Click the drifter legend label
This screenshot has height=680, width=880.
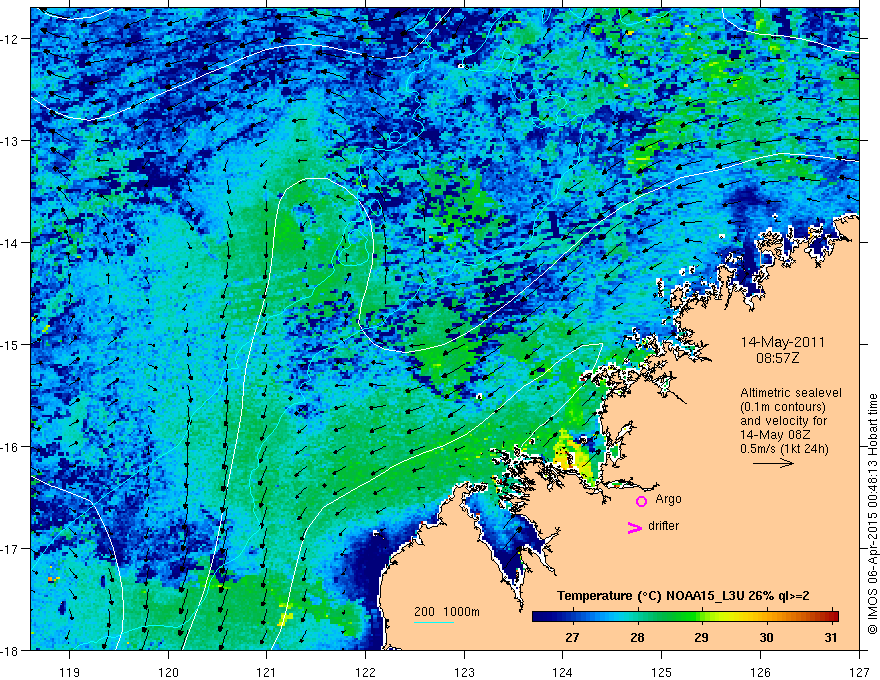663,526
